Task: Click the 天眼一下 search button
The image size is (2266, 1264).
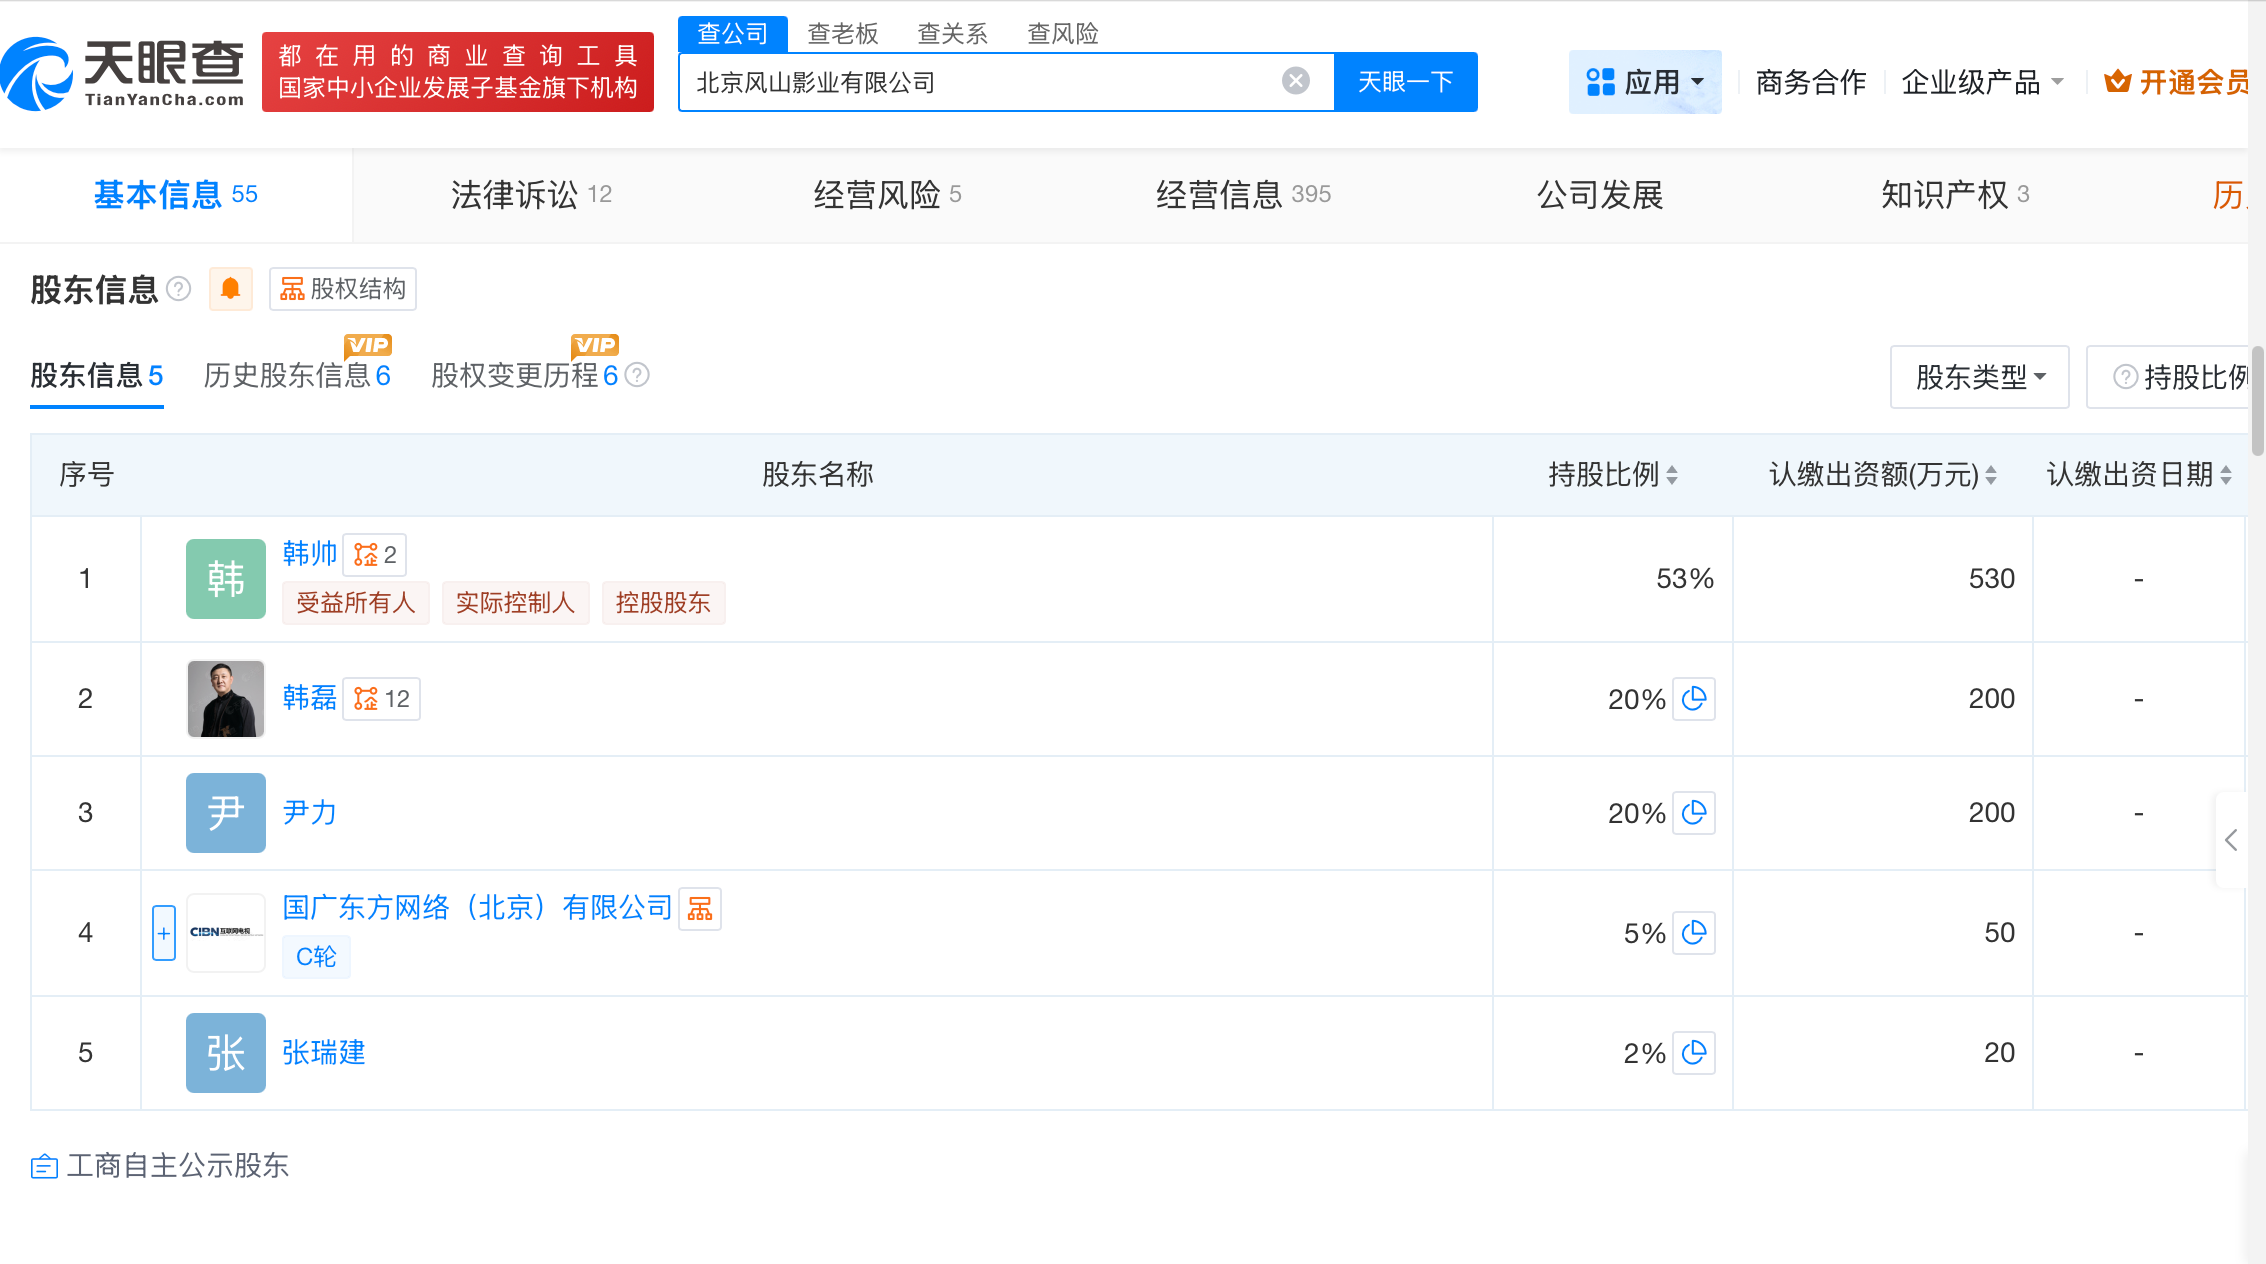Action: tap(1405, 81)
